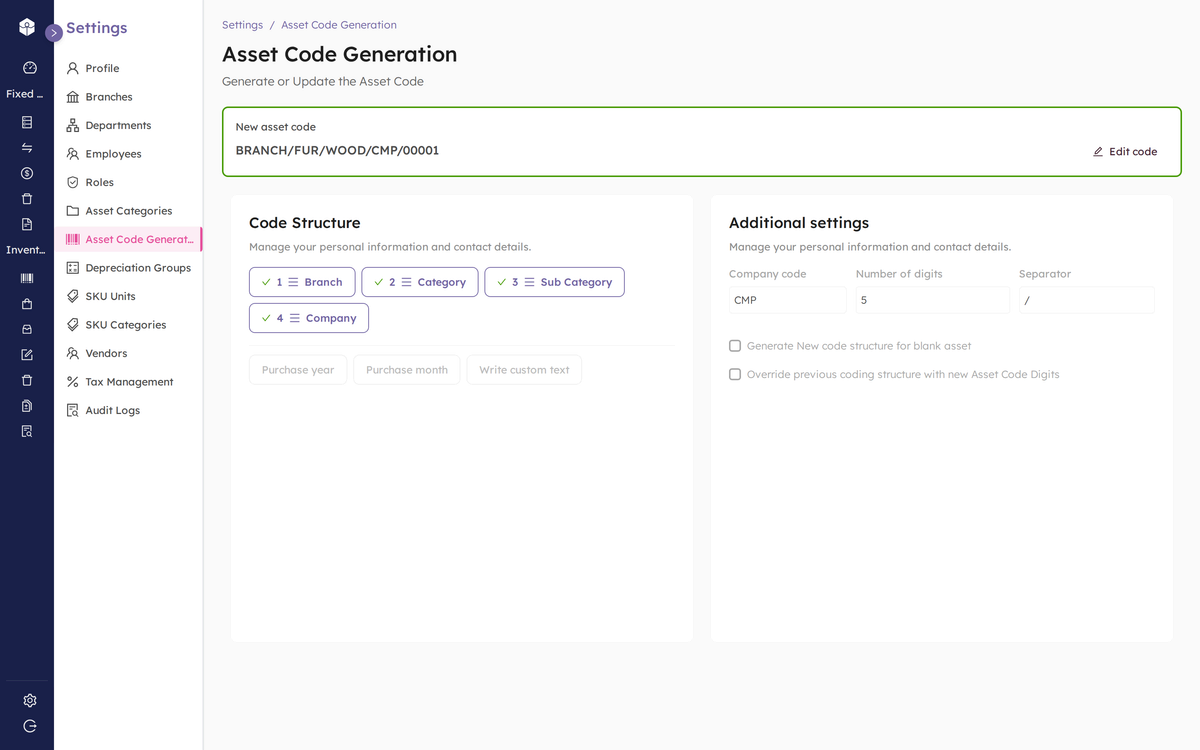Expand the sidebar with purple chevron button

[54, 33]
